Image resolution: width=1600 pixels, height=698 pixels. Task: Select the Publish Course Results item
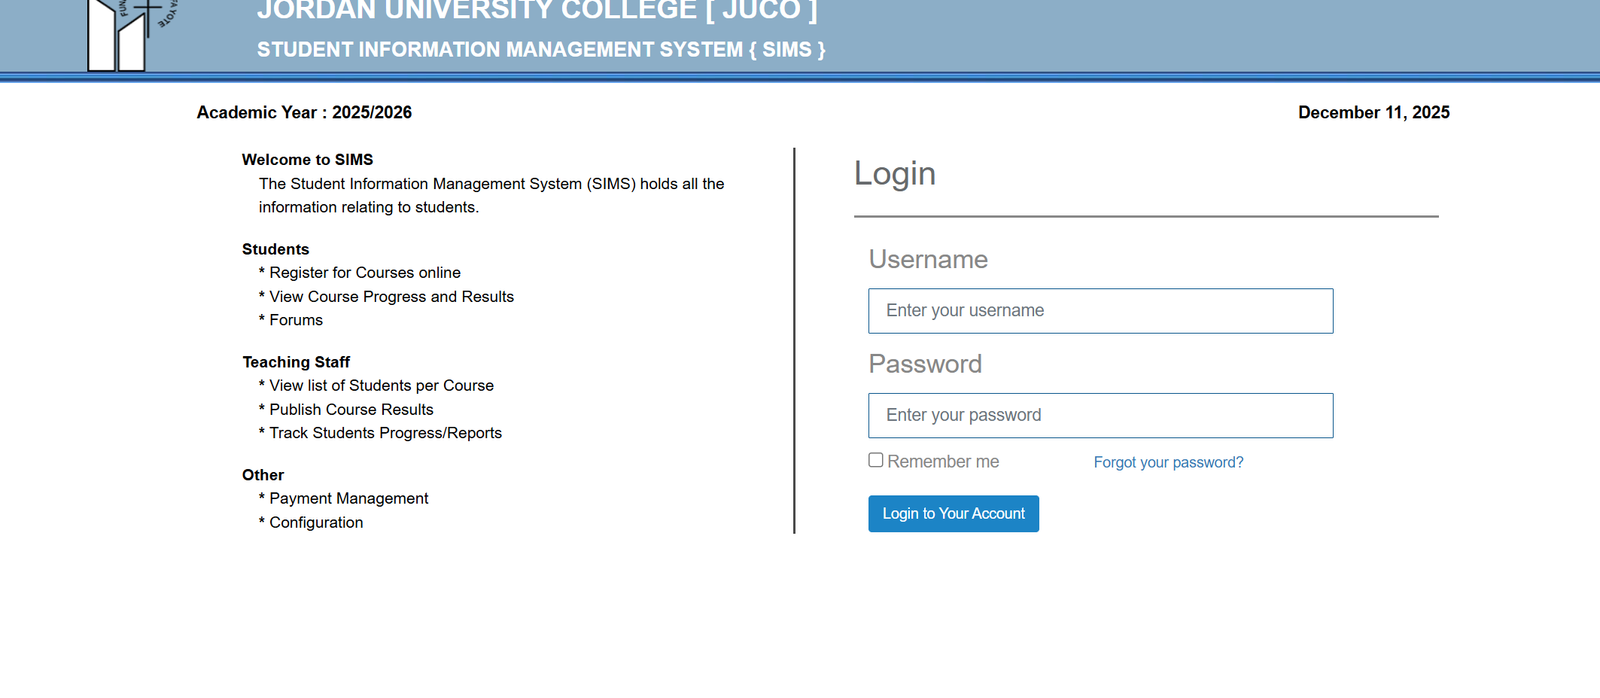click(x=351, y=410)
